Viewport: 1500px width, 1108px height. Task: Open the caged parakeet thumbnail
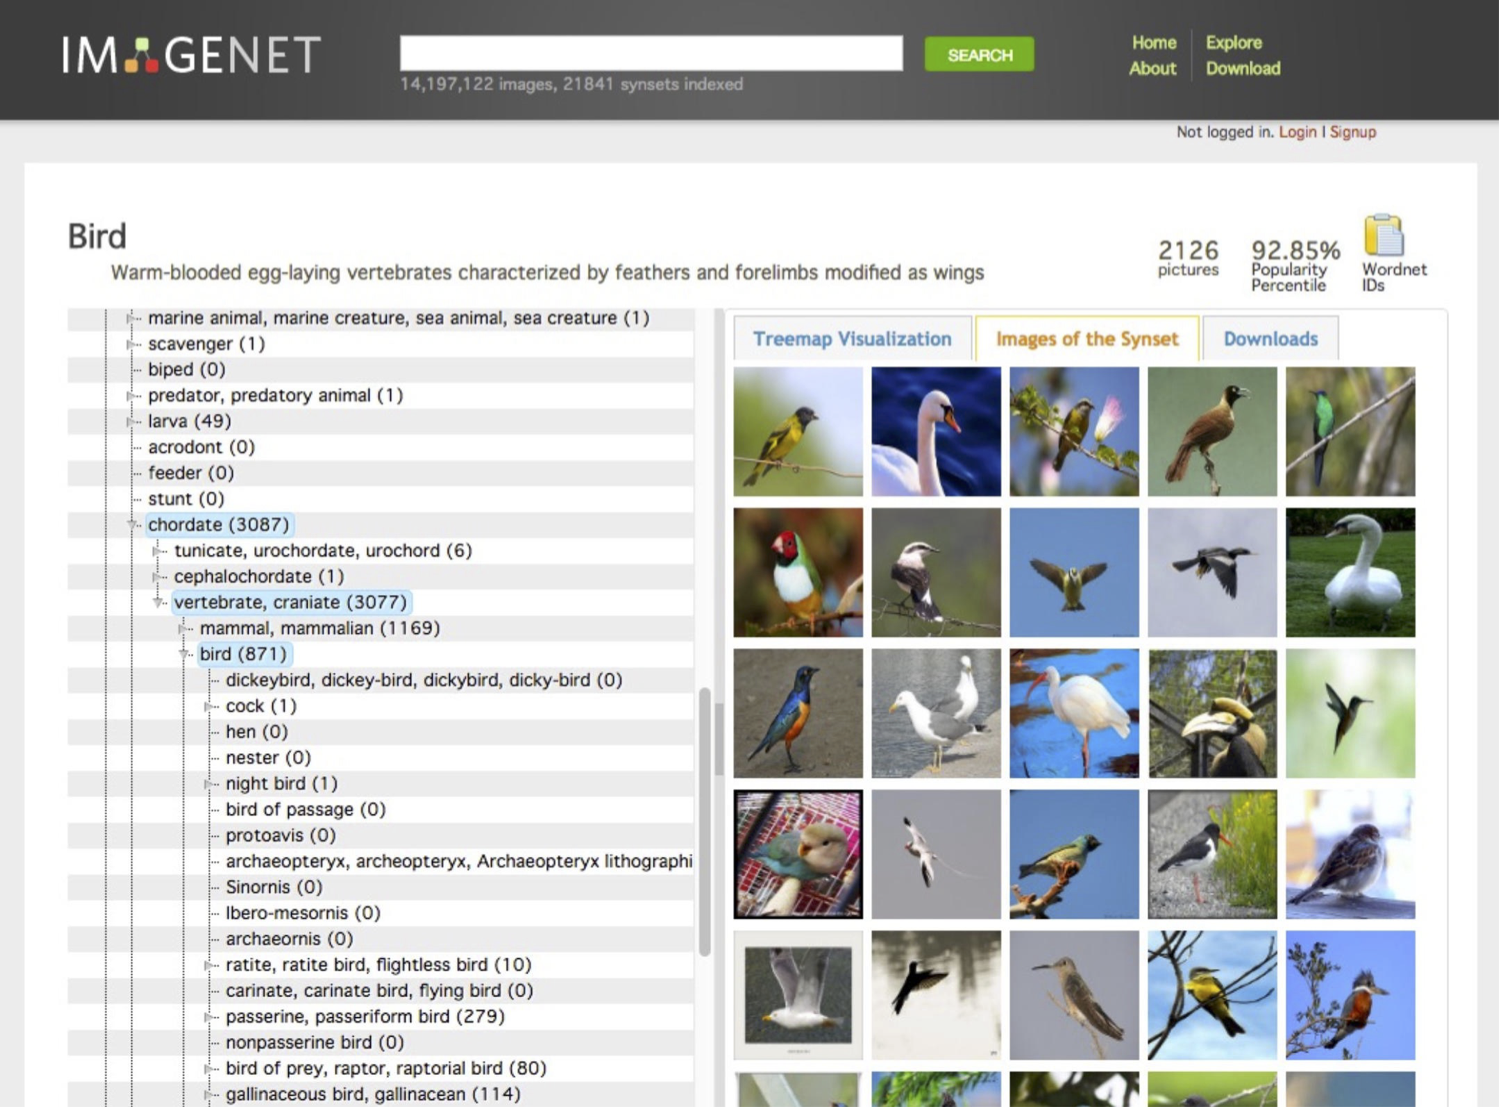click(798, 855)
